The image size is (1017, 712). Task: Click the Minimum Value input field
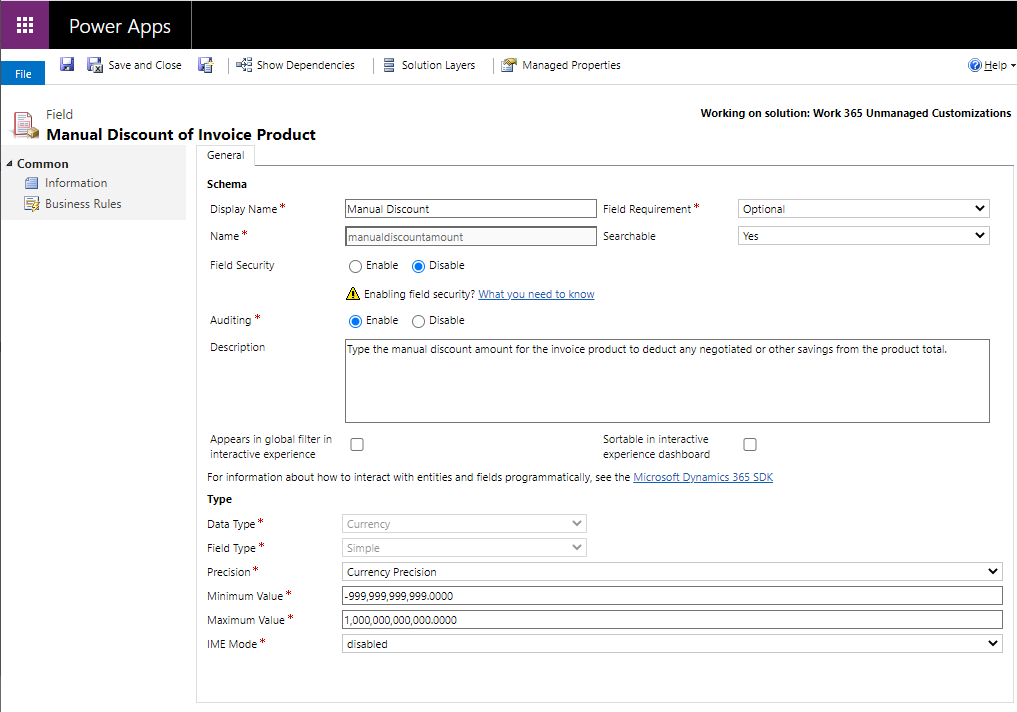click(x=672, y=595)
